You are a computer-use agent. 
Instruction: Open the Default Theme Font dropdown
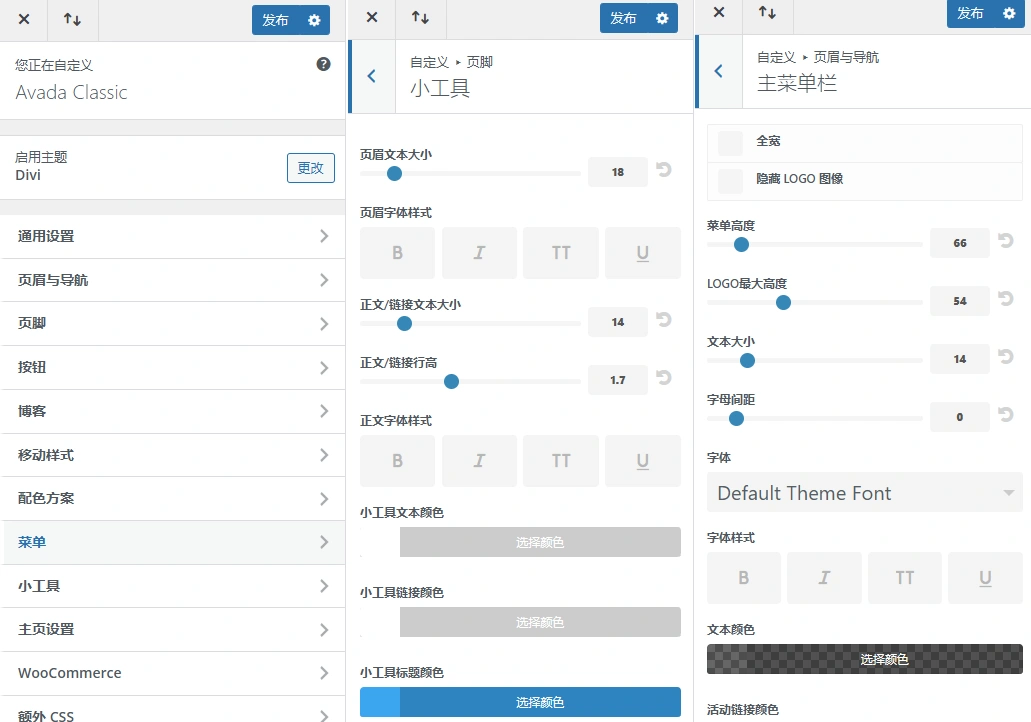coord(864,492)
